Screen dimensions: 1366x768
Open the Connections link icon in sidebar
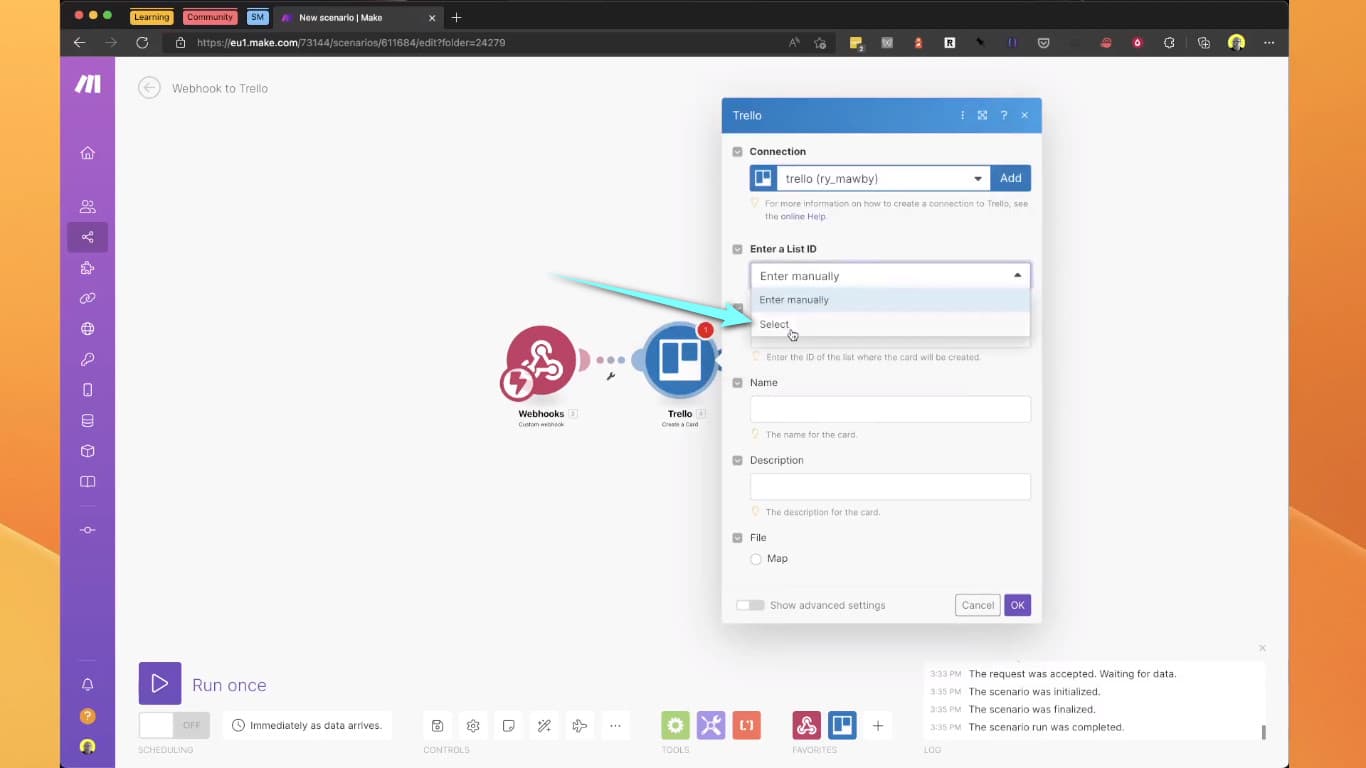point(87,298)
